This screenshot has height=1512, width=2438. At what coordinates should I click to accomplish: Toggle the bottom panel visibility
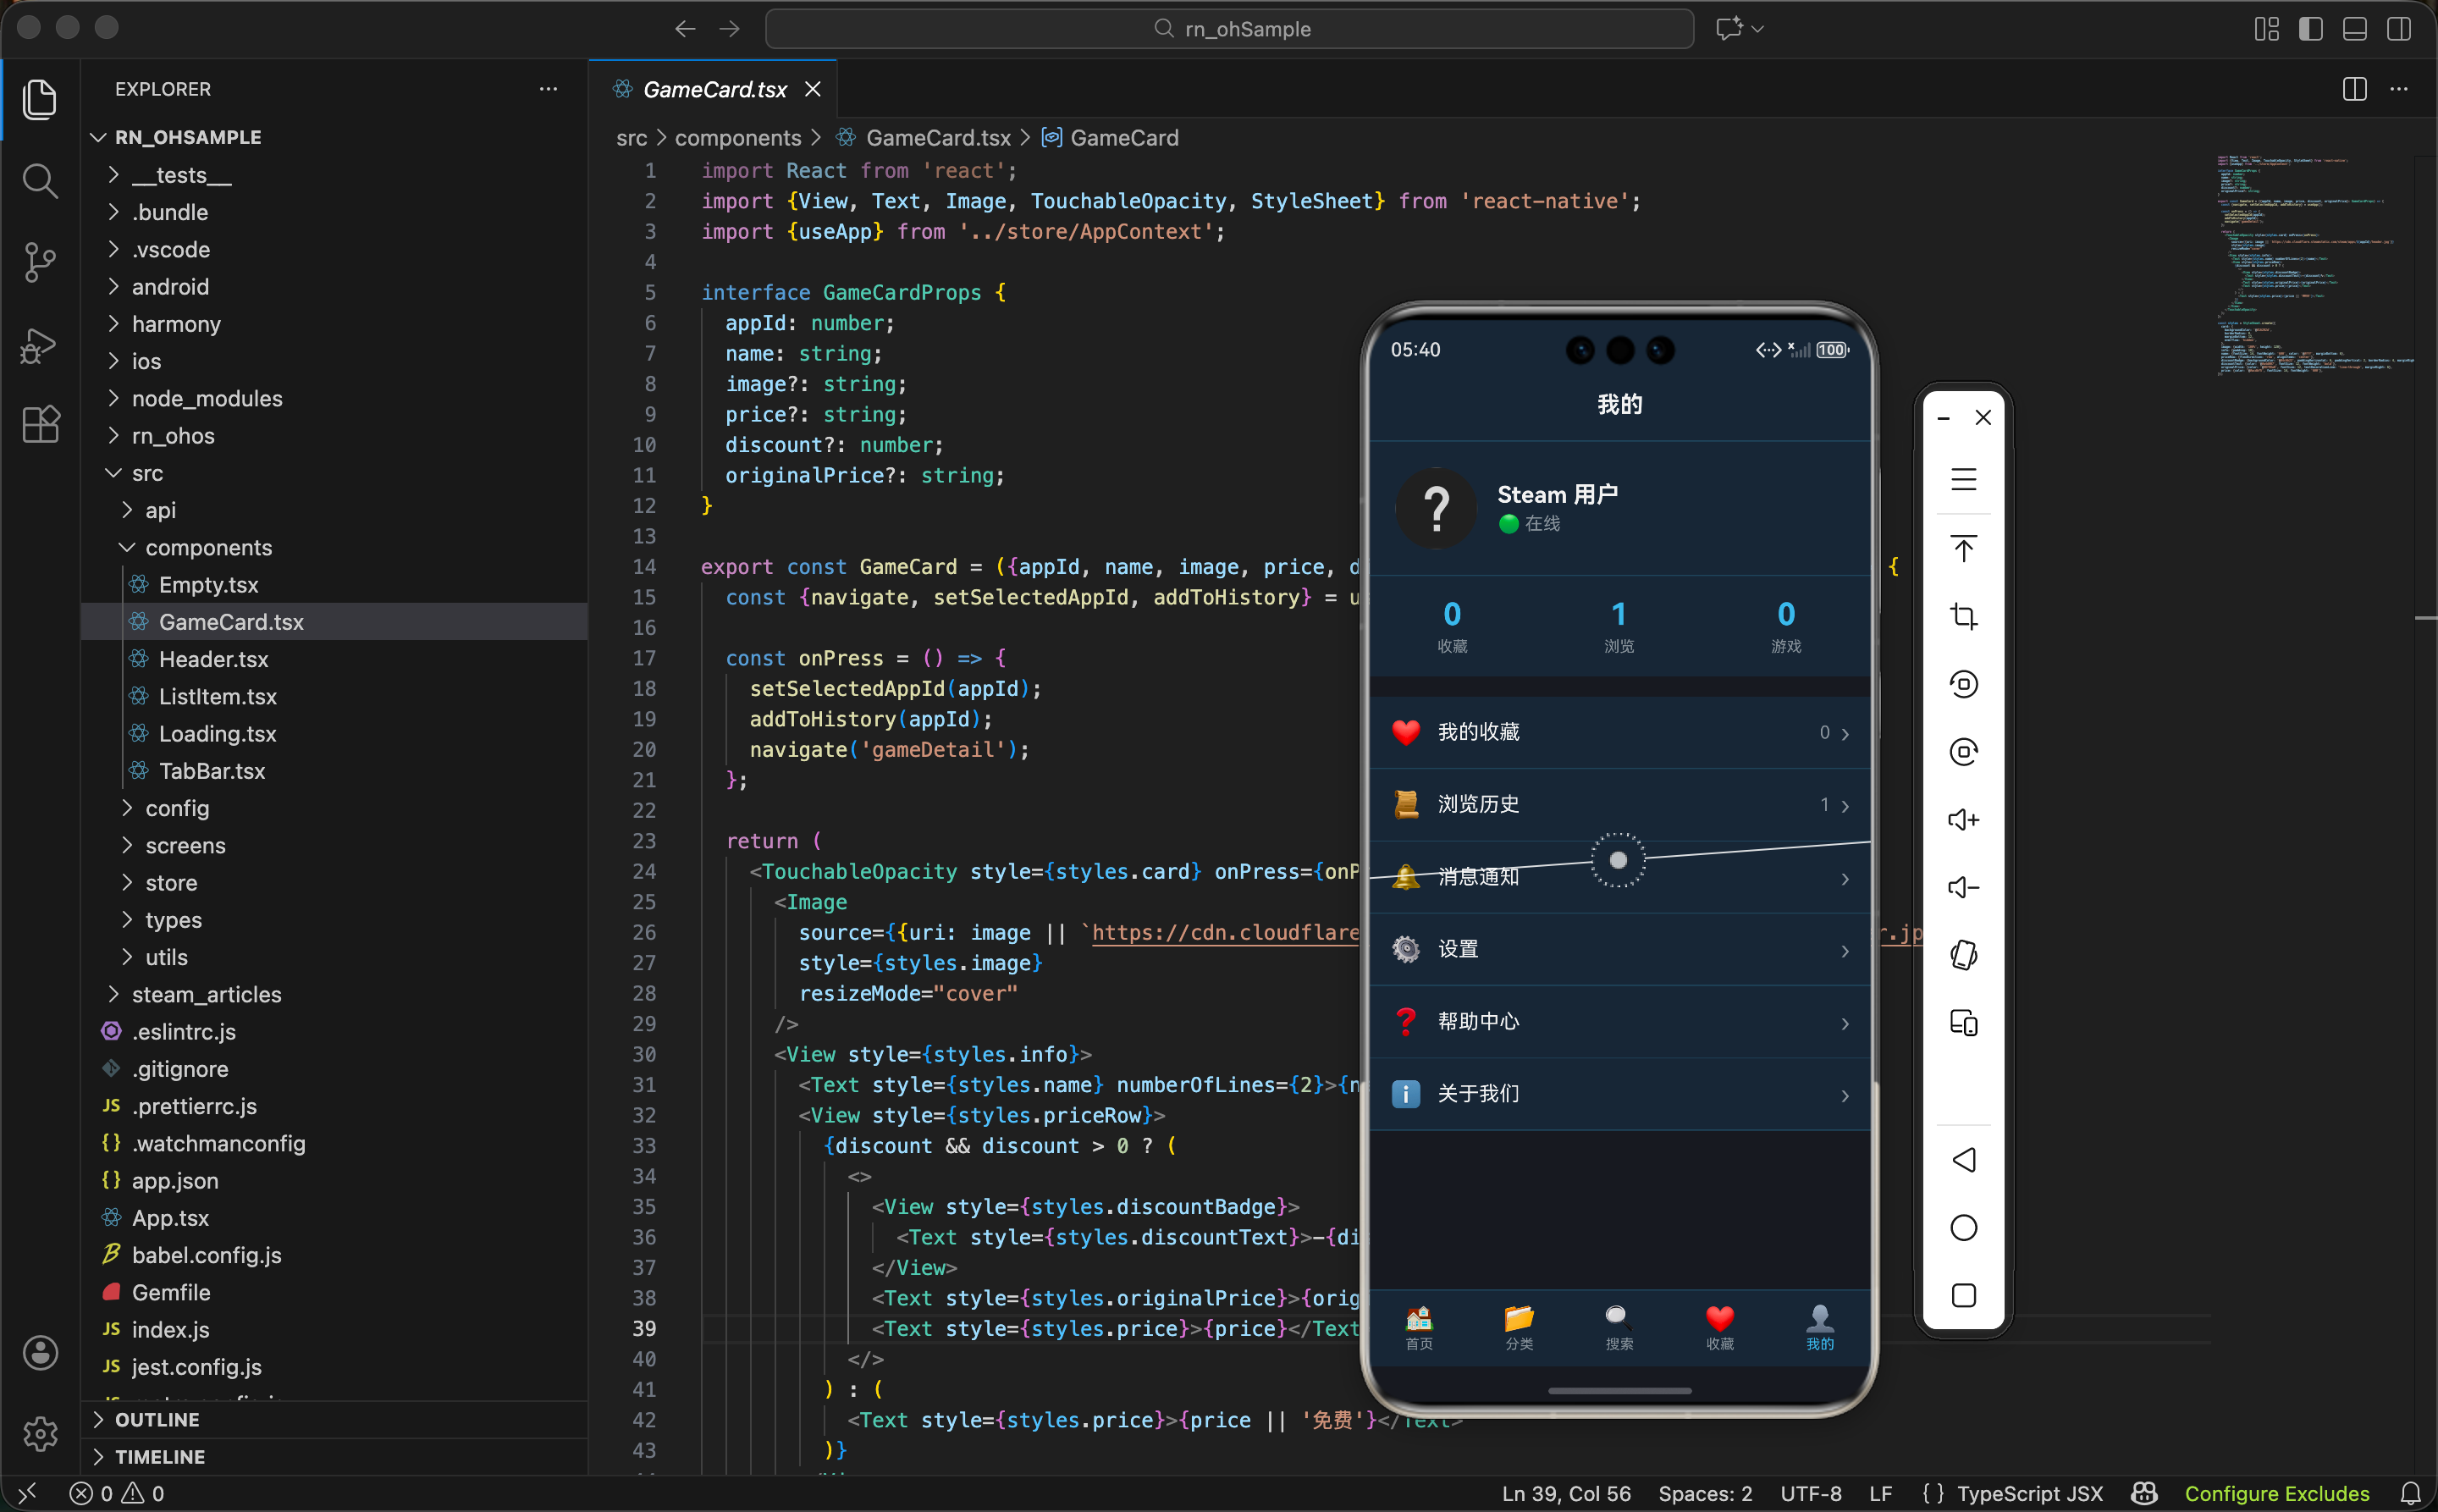pos(2354,29)
